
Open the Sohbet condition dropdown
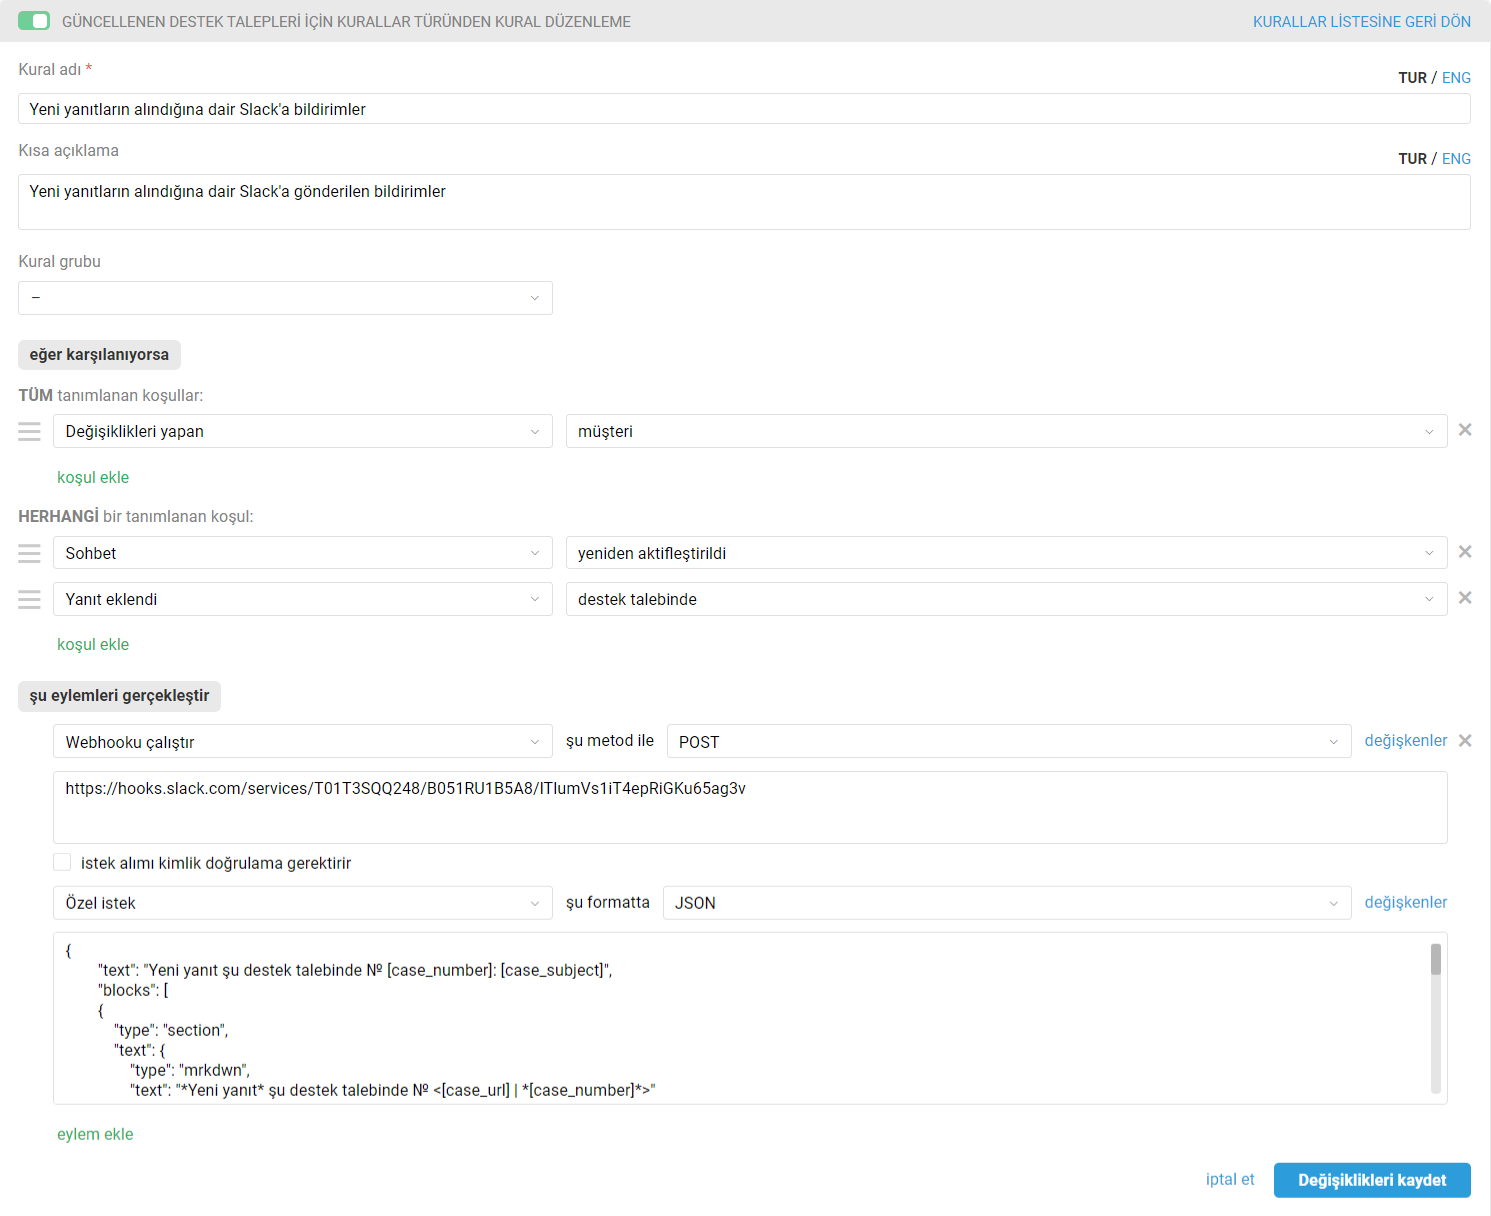point(303,553)
